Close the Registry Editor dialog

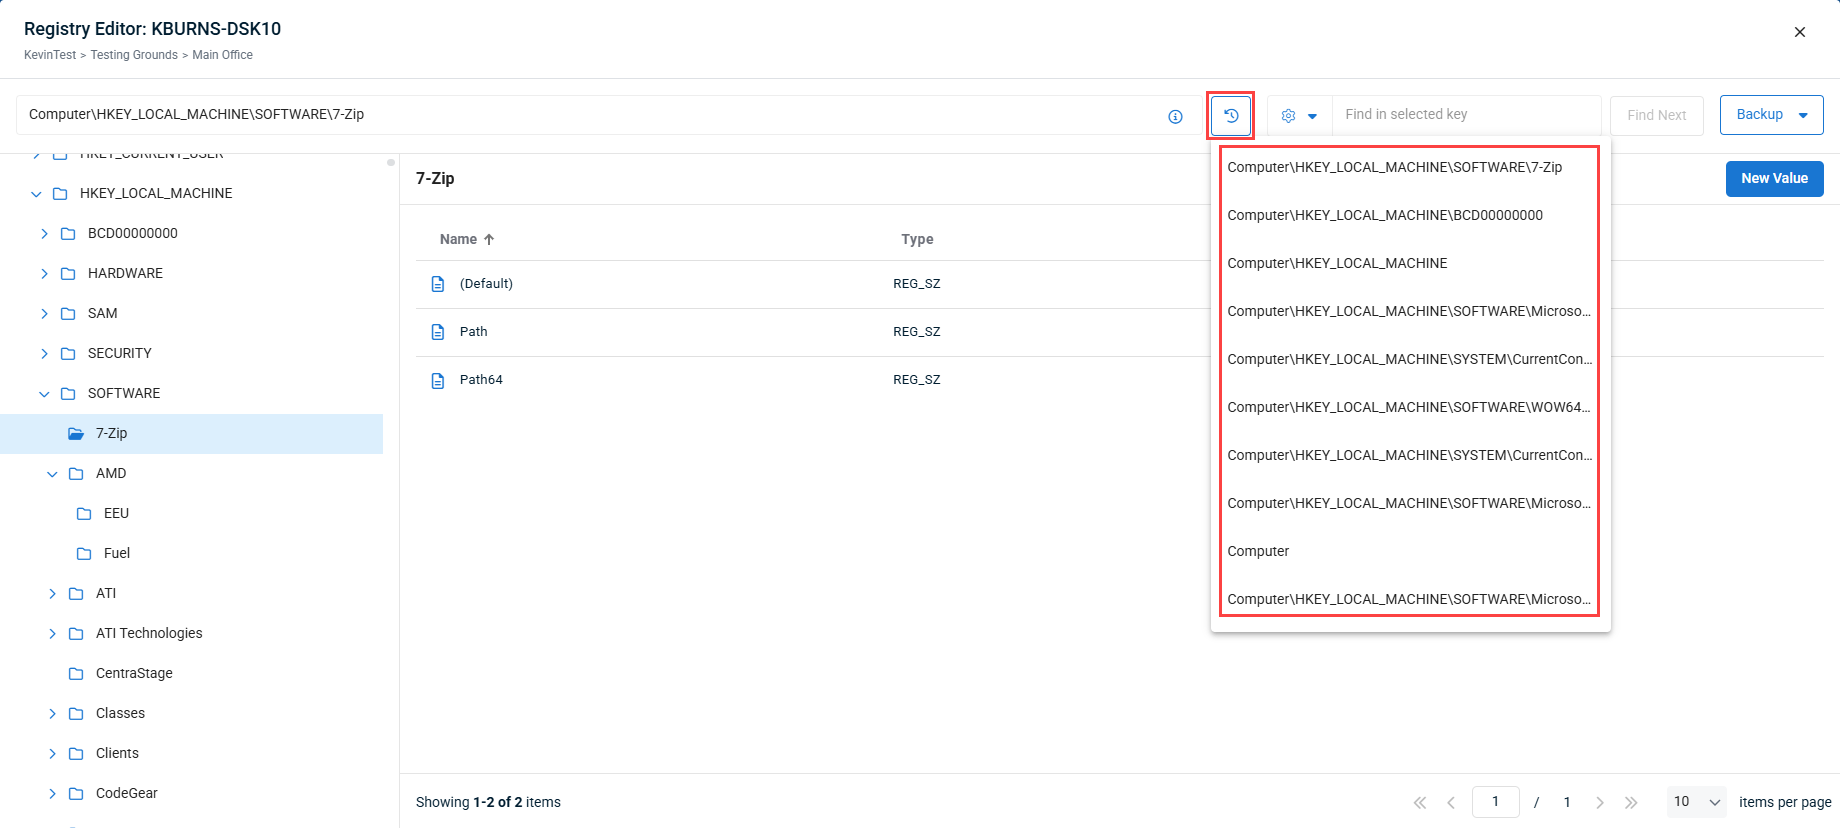1799,32
